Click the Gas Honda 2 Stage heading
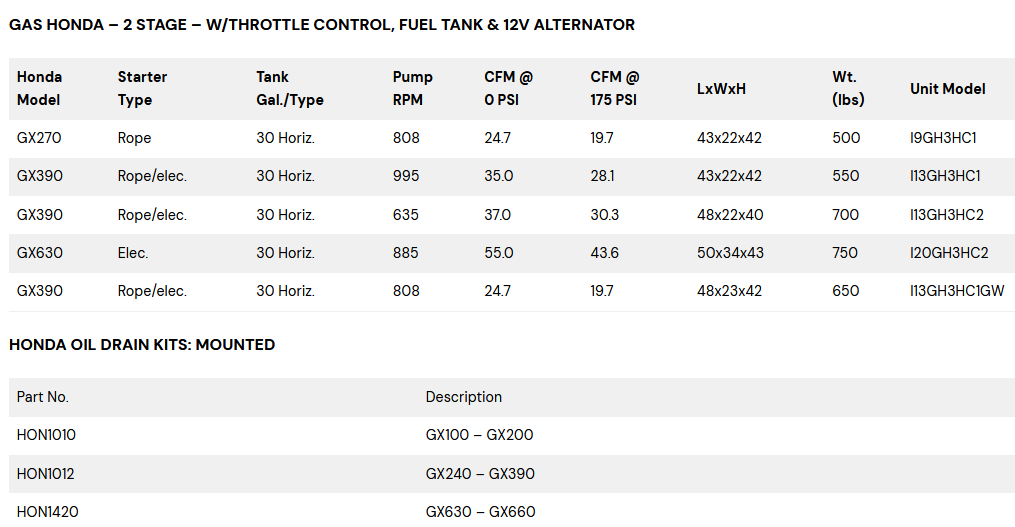 [x=322, y=25]
